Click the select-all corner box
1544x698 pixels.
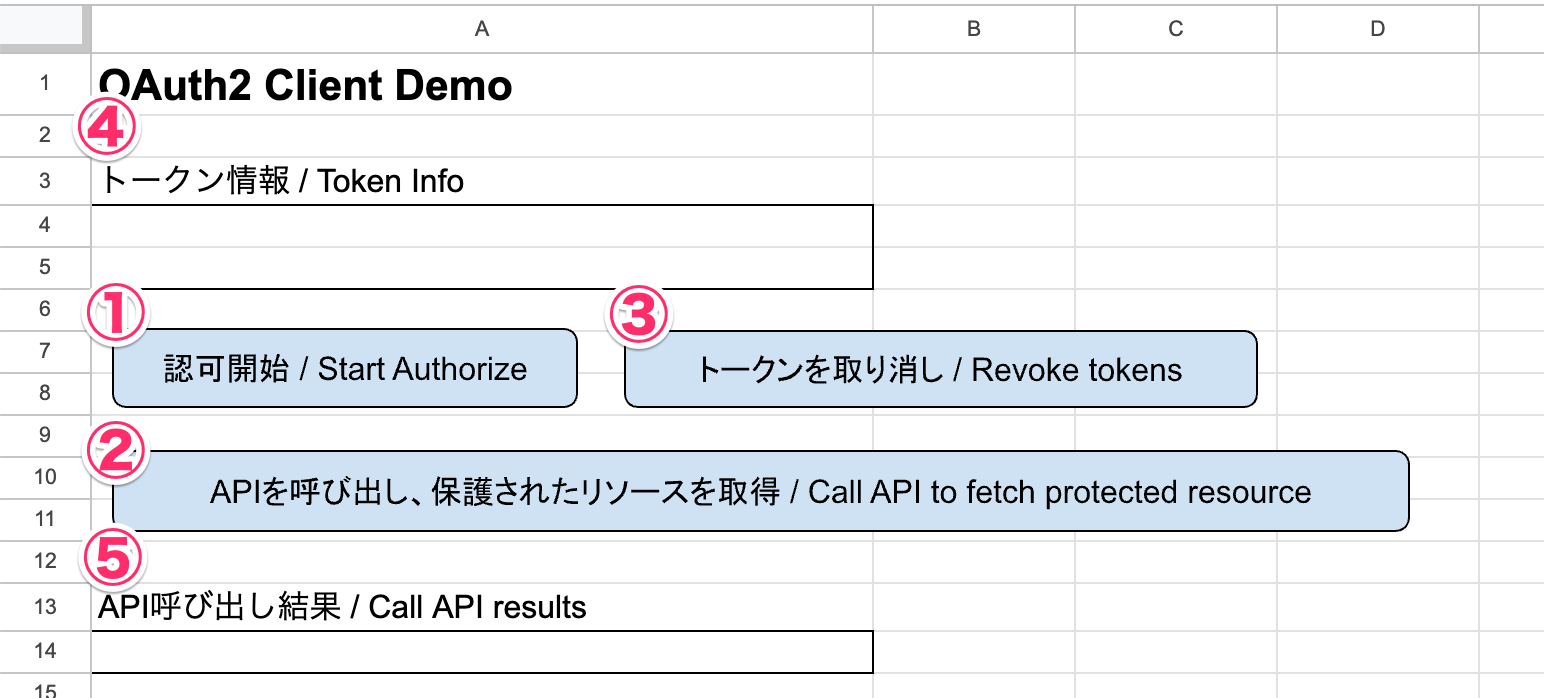[x=45, y=29]
